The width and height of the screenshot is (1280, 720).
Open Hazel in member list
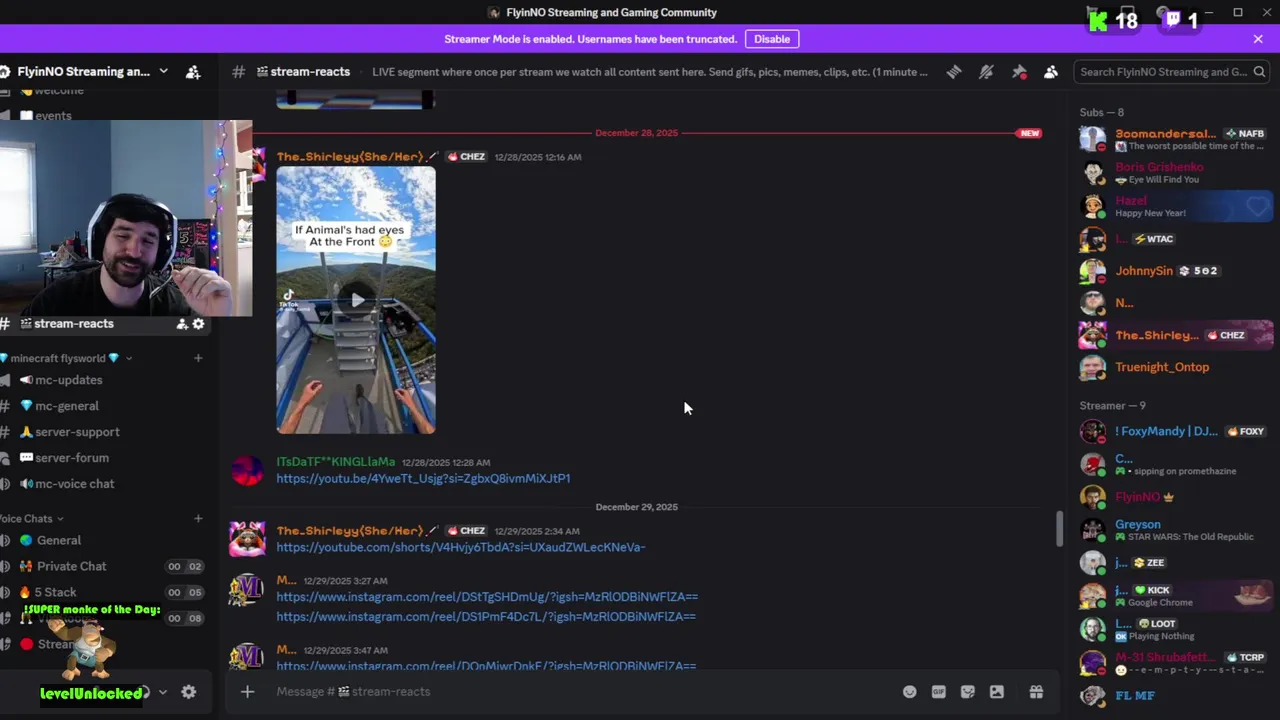[1175, 206]
